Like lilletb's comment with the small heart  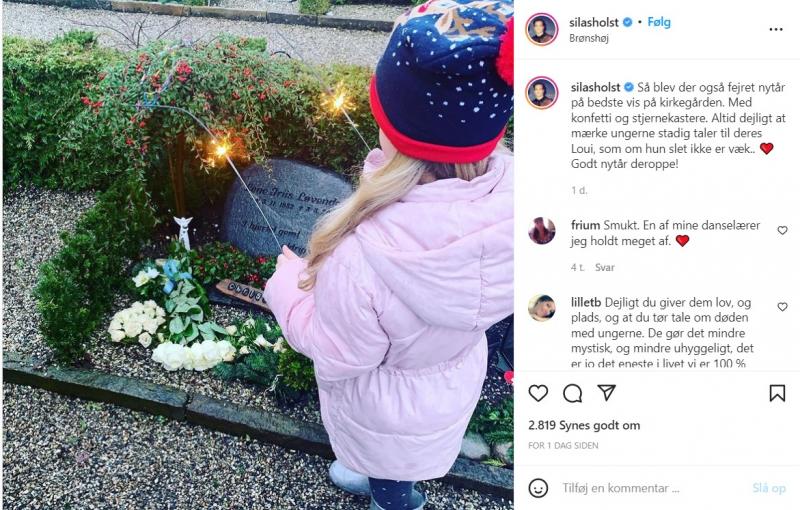click(782, 307)
